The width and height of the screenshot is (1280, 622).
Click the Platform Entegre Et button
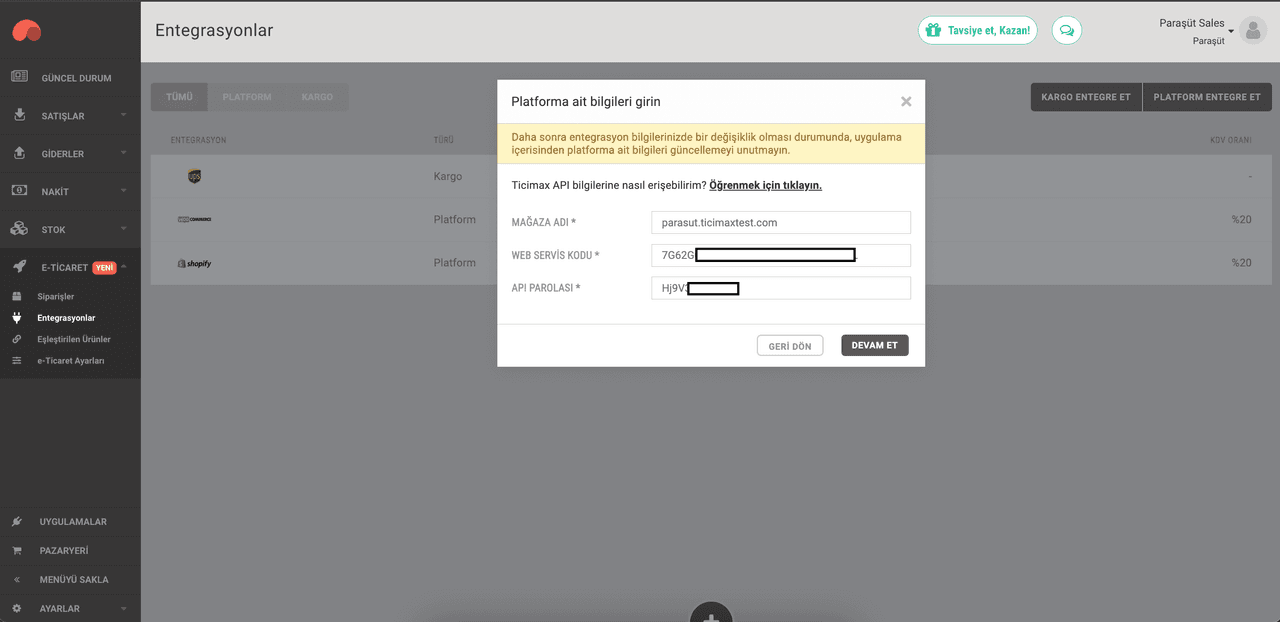click(1207, 97)
